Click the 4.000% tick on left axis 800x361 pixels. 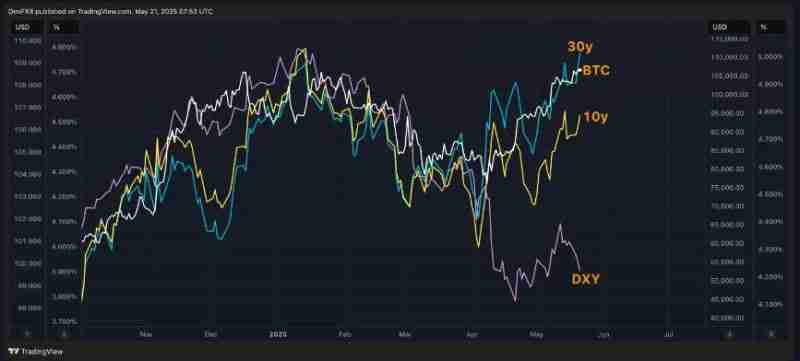(x=64, y=246)
